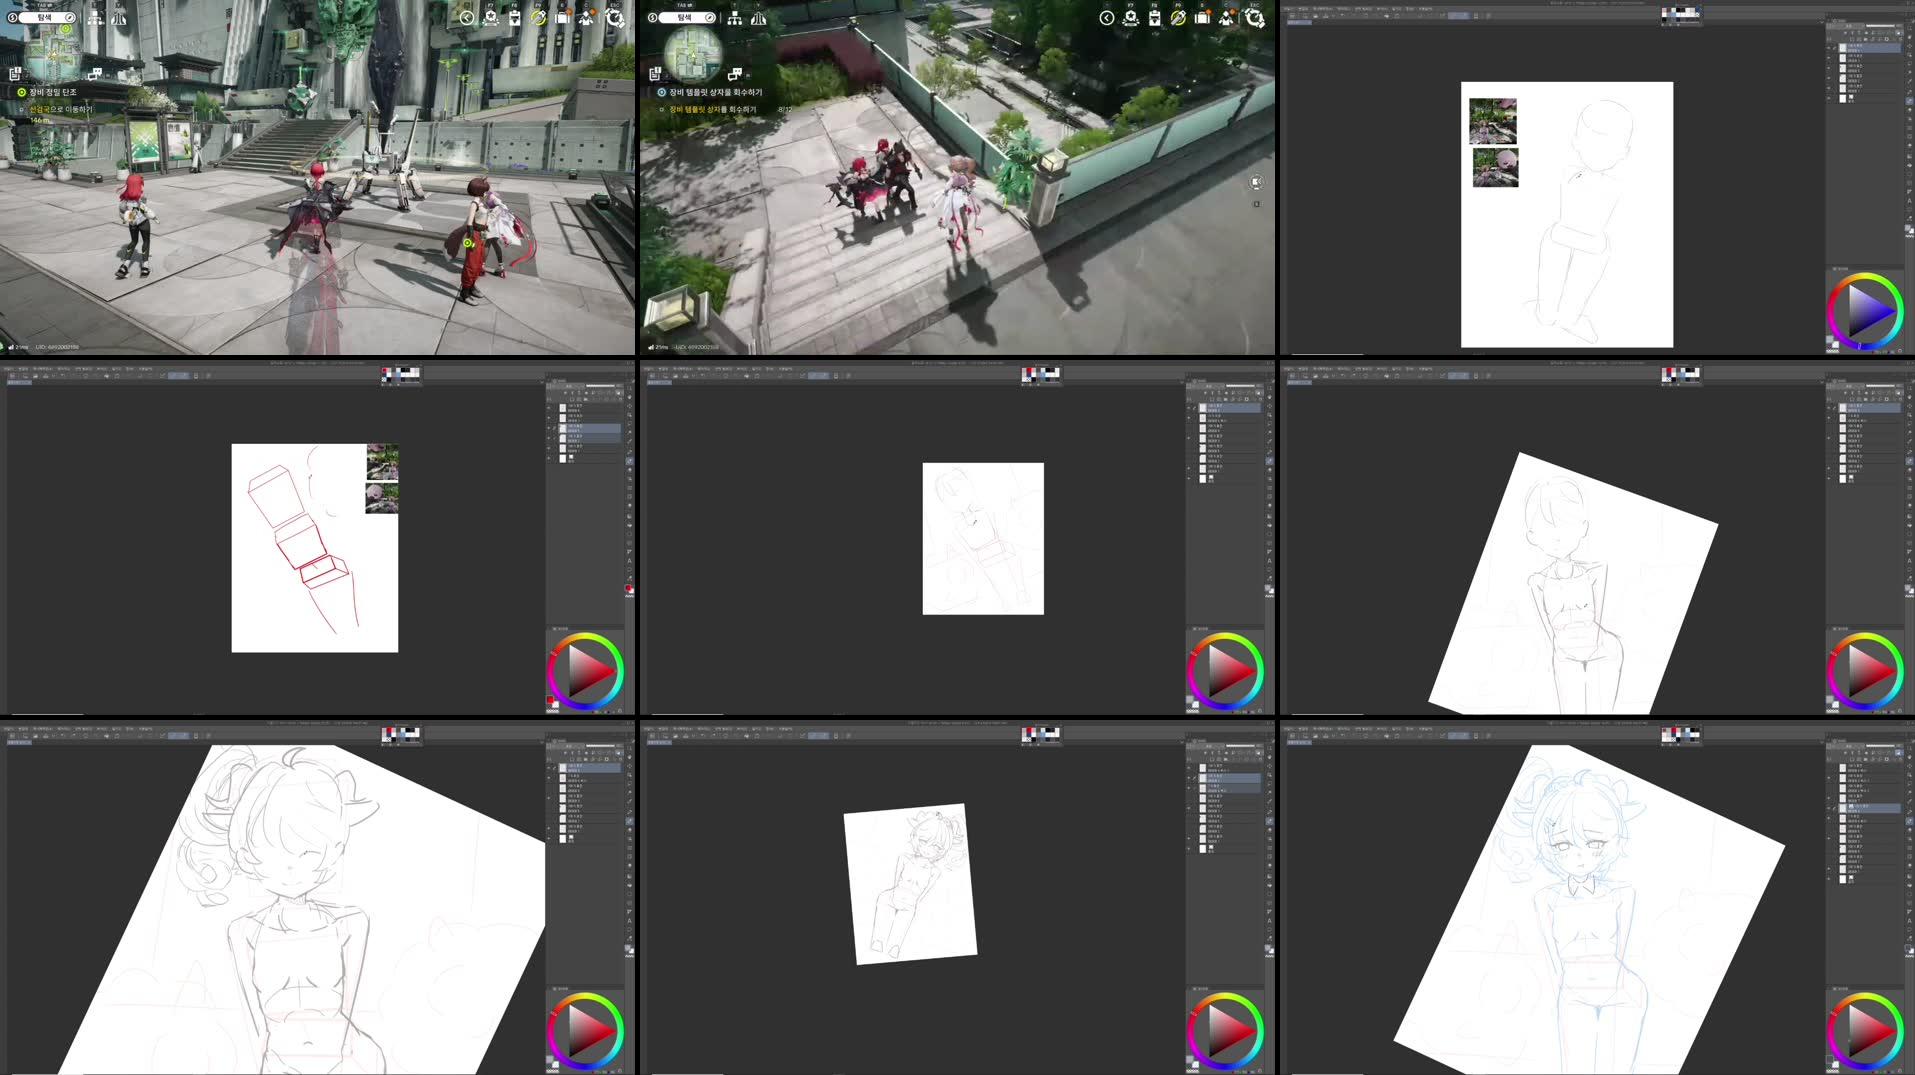The width and height of the screenshot is (1915, 1075).
Task: Click the garden reference thumbnail on the canvas
Action: [1494, 122]
